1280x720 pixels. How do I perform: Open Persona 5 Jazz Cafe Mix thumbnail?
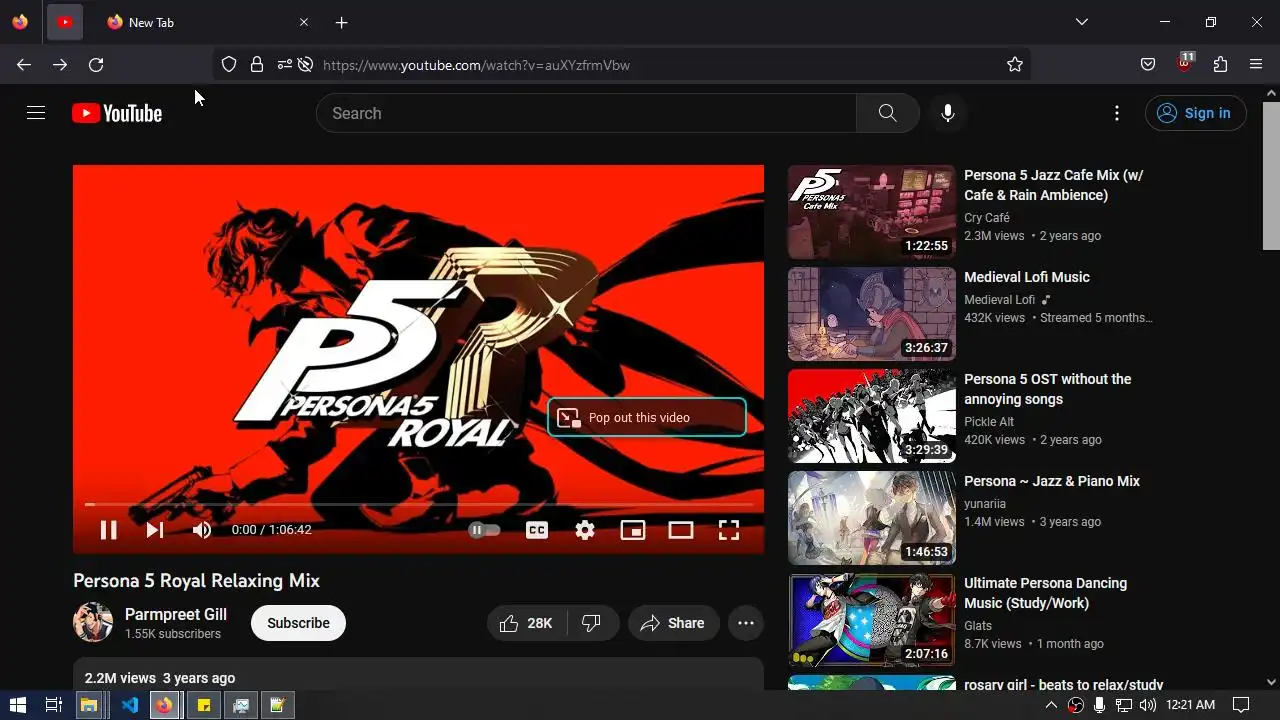tap(872, 212)
